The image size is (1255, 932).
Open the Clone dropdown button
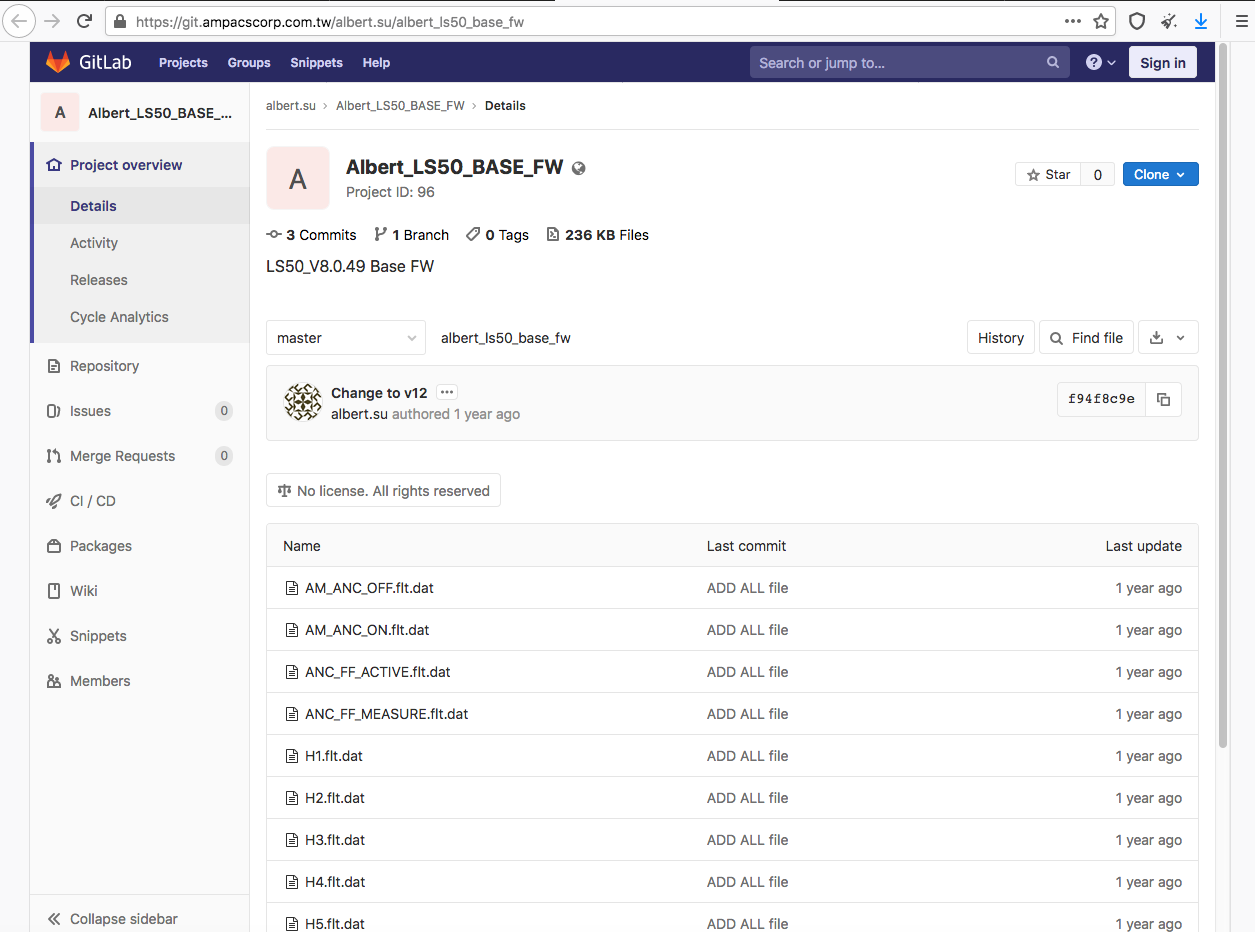1160,174
